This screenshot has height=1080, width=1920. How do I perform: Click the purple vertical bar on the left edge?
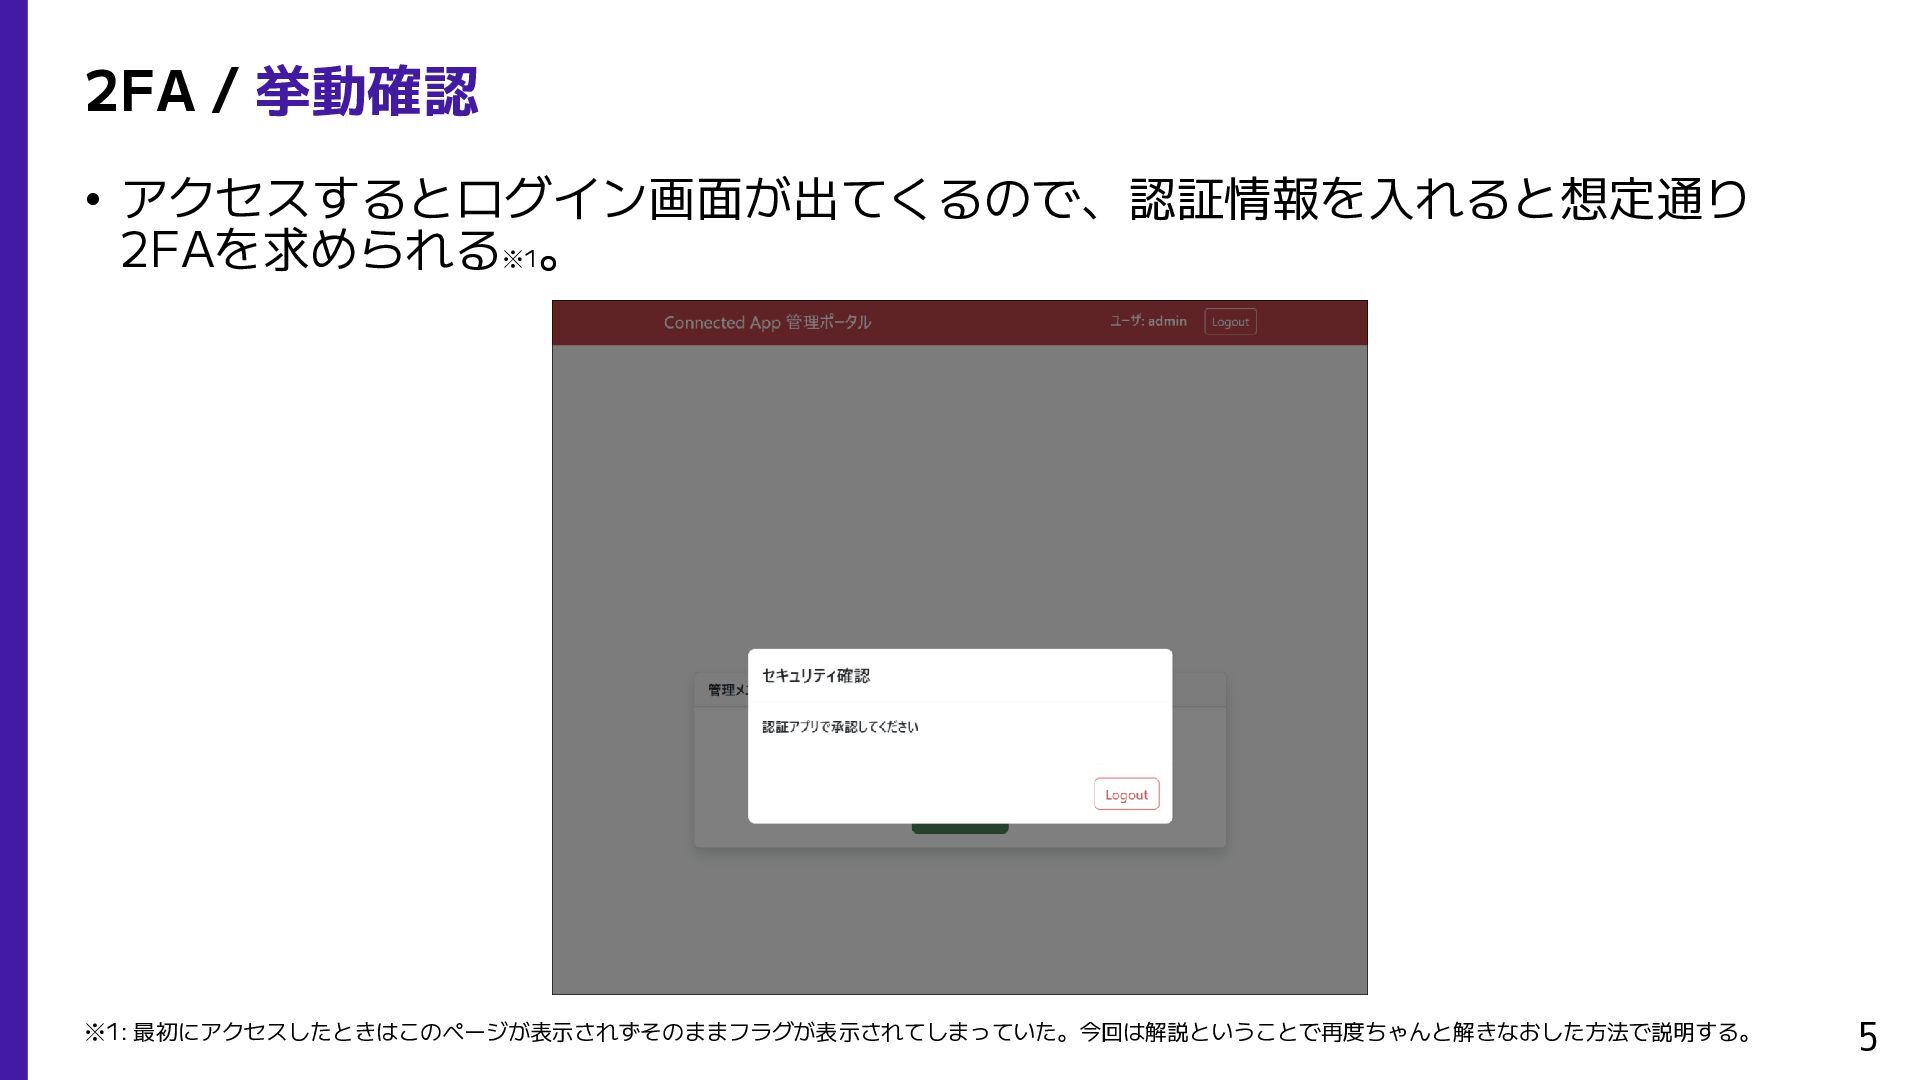pos(13,540)
